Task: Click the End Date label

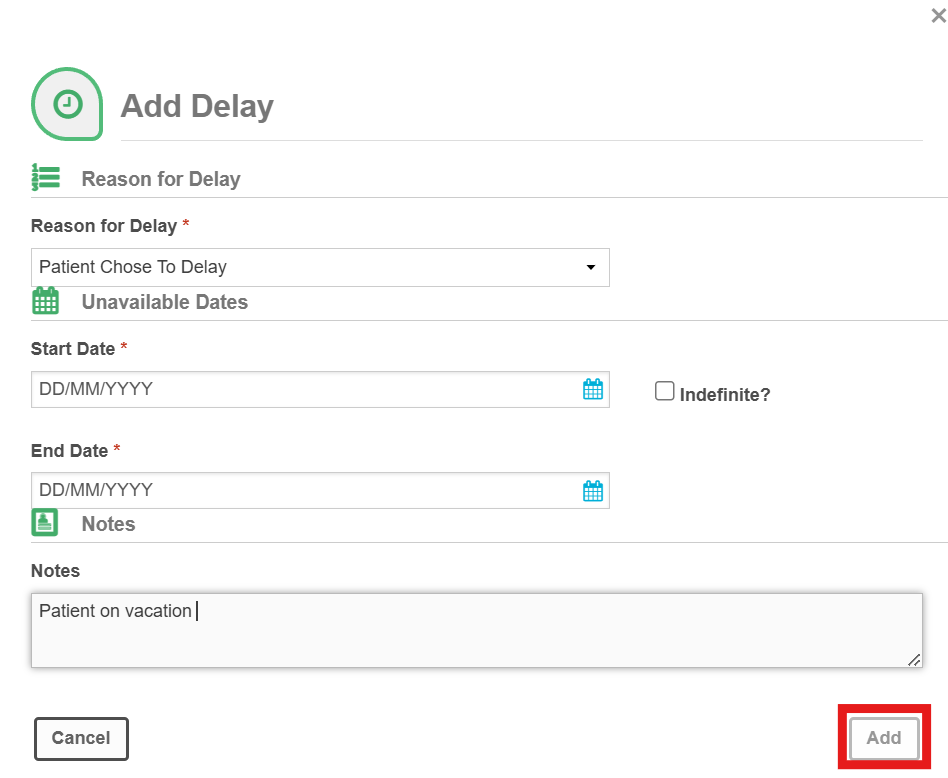Action: [70, 451]
